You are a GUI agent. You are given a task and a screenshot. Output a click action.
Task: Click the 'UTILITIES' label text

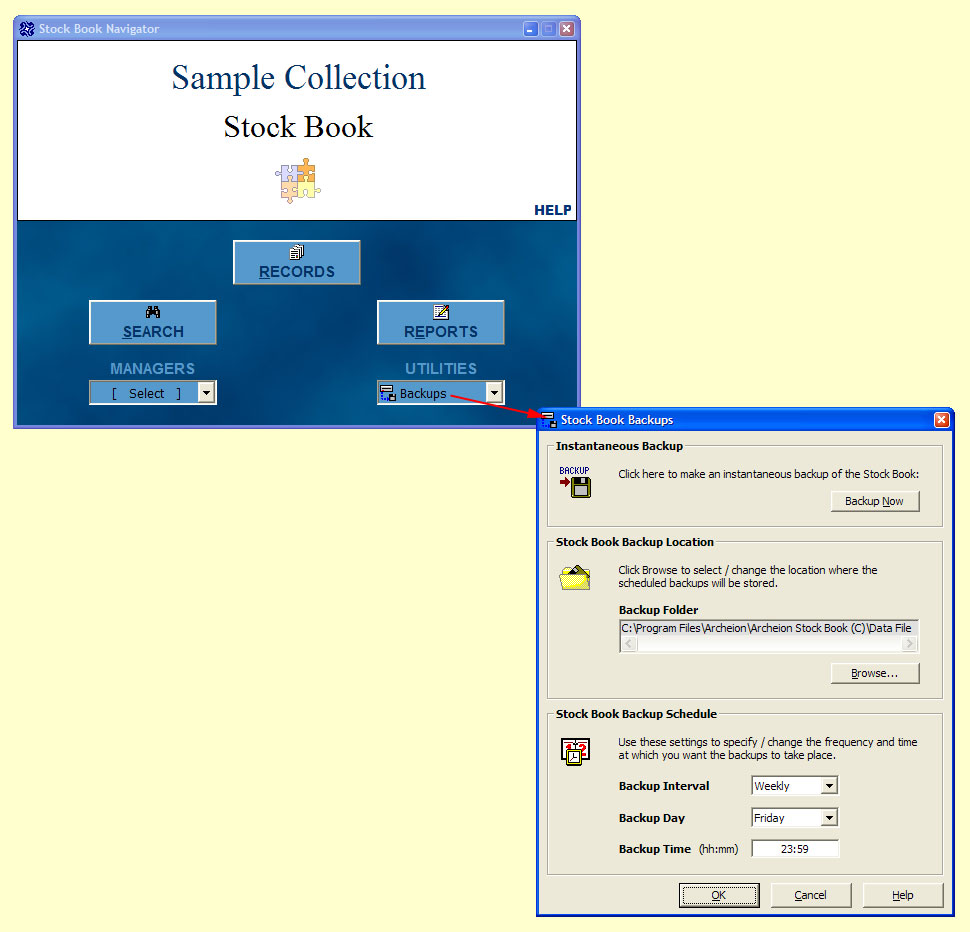pos(440,369)
